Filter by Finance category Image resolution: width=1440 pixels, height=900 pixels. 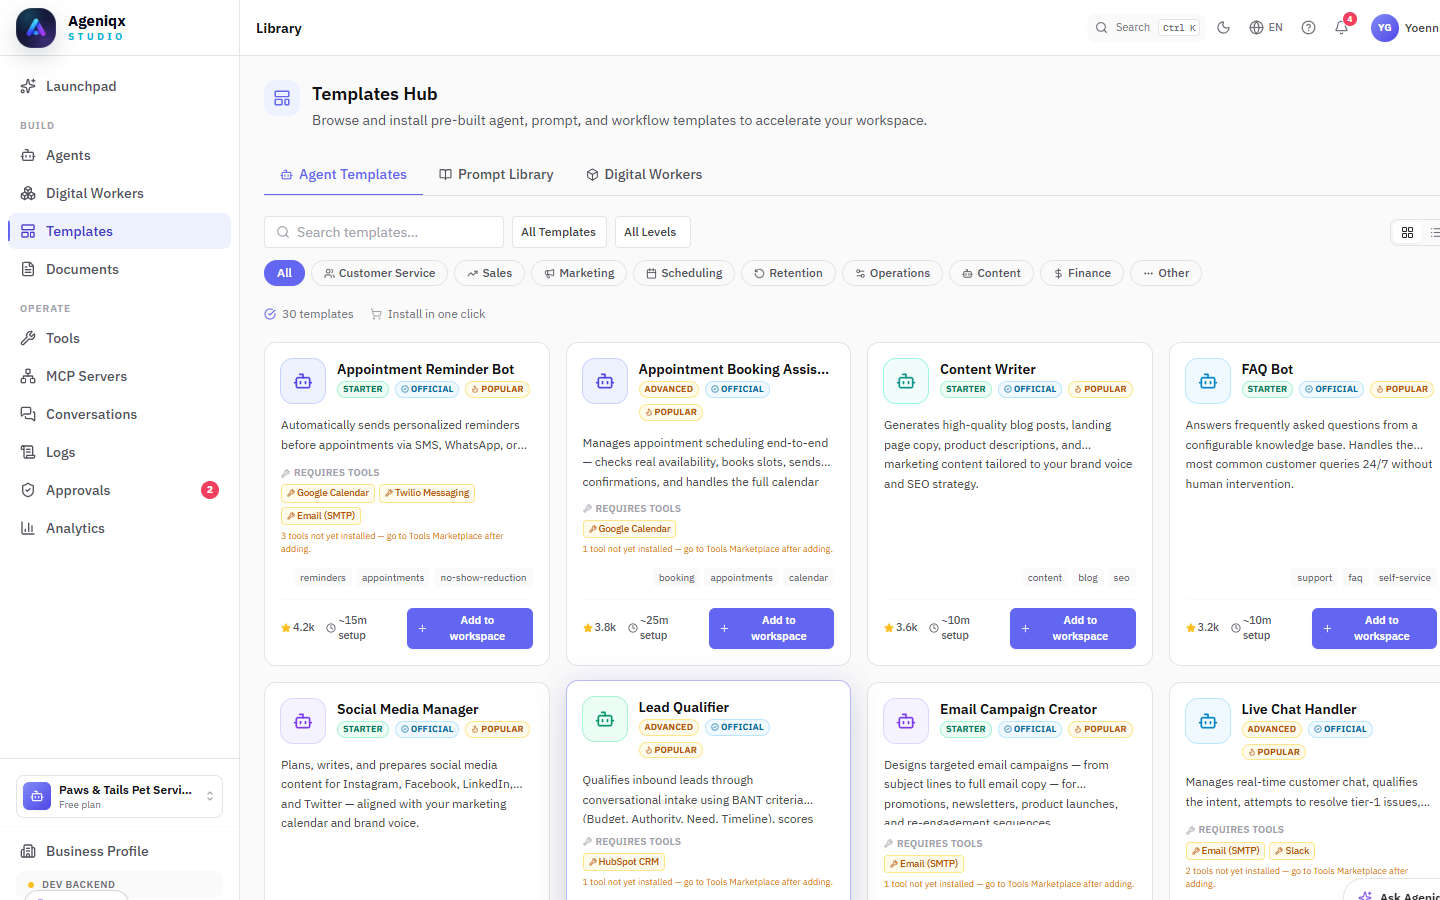tap(1082, 273)
